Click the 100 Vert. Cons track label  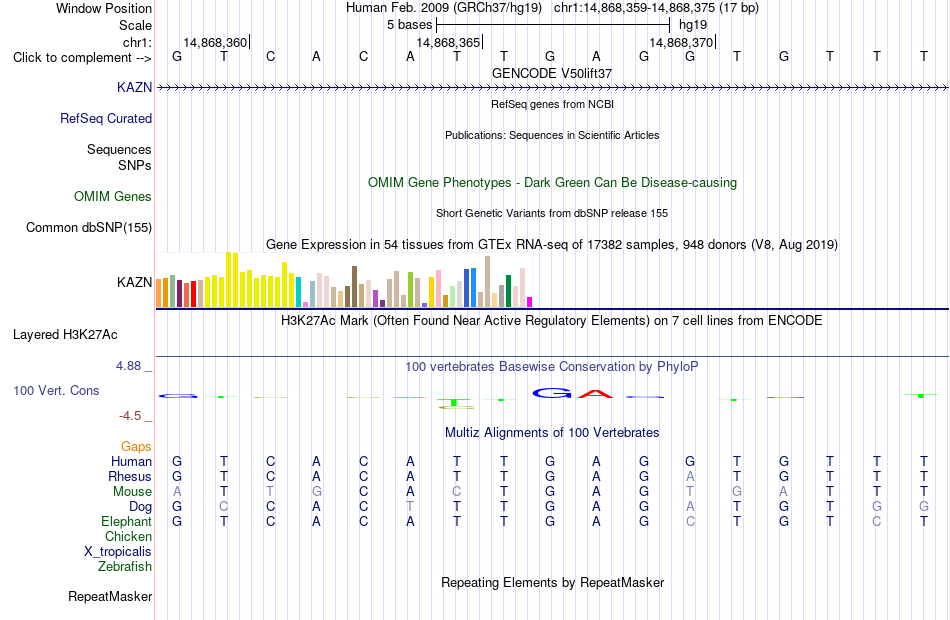tap(56, 390)
